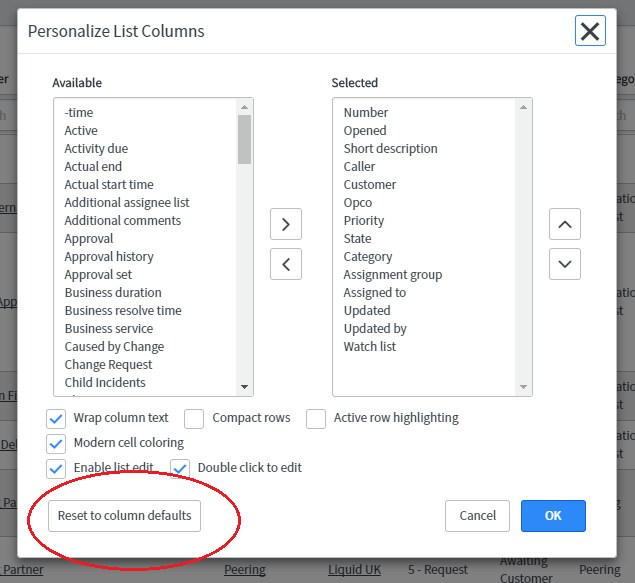Enable Active row highlighting checkbox
The height and width of the screenshot is (583, 635).
[316, 419]
